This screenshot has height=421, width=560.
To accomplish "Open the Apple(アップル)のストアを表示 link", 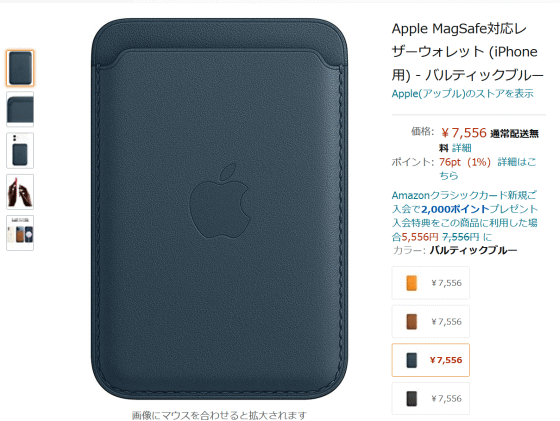I will 462,94.
